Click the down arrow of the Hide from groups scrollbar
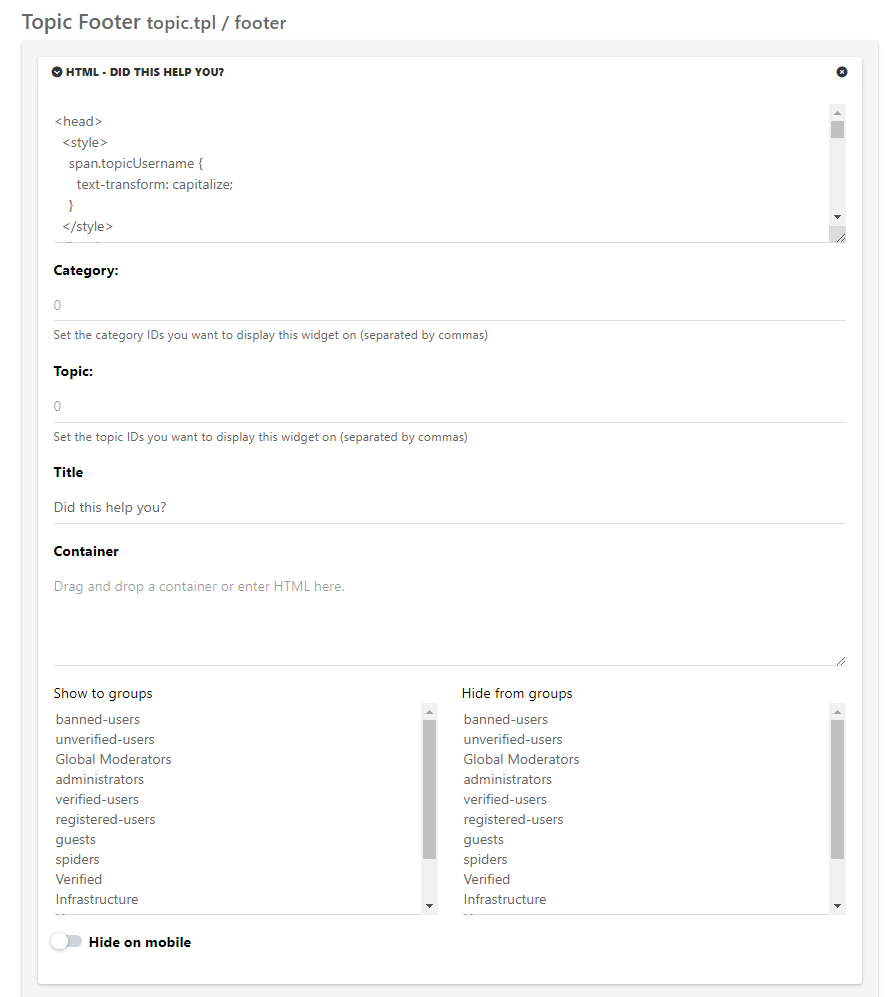This screenshot has height=997, width=892. point(837,906)
